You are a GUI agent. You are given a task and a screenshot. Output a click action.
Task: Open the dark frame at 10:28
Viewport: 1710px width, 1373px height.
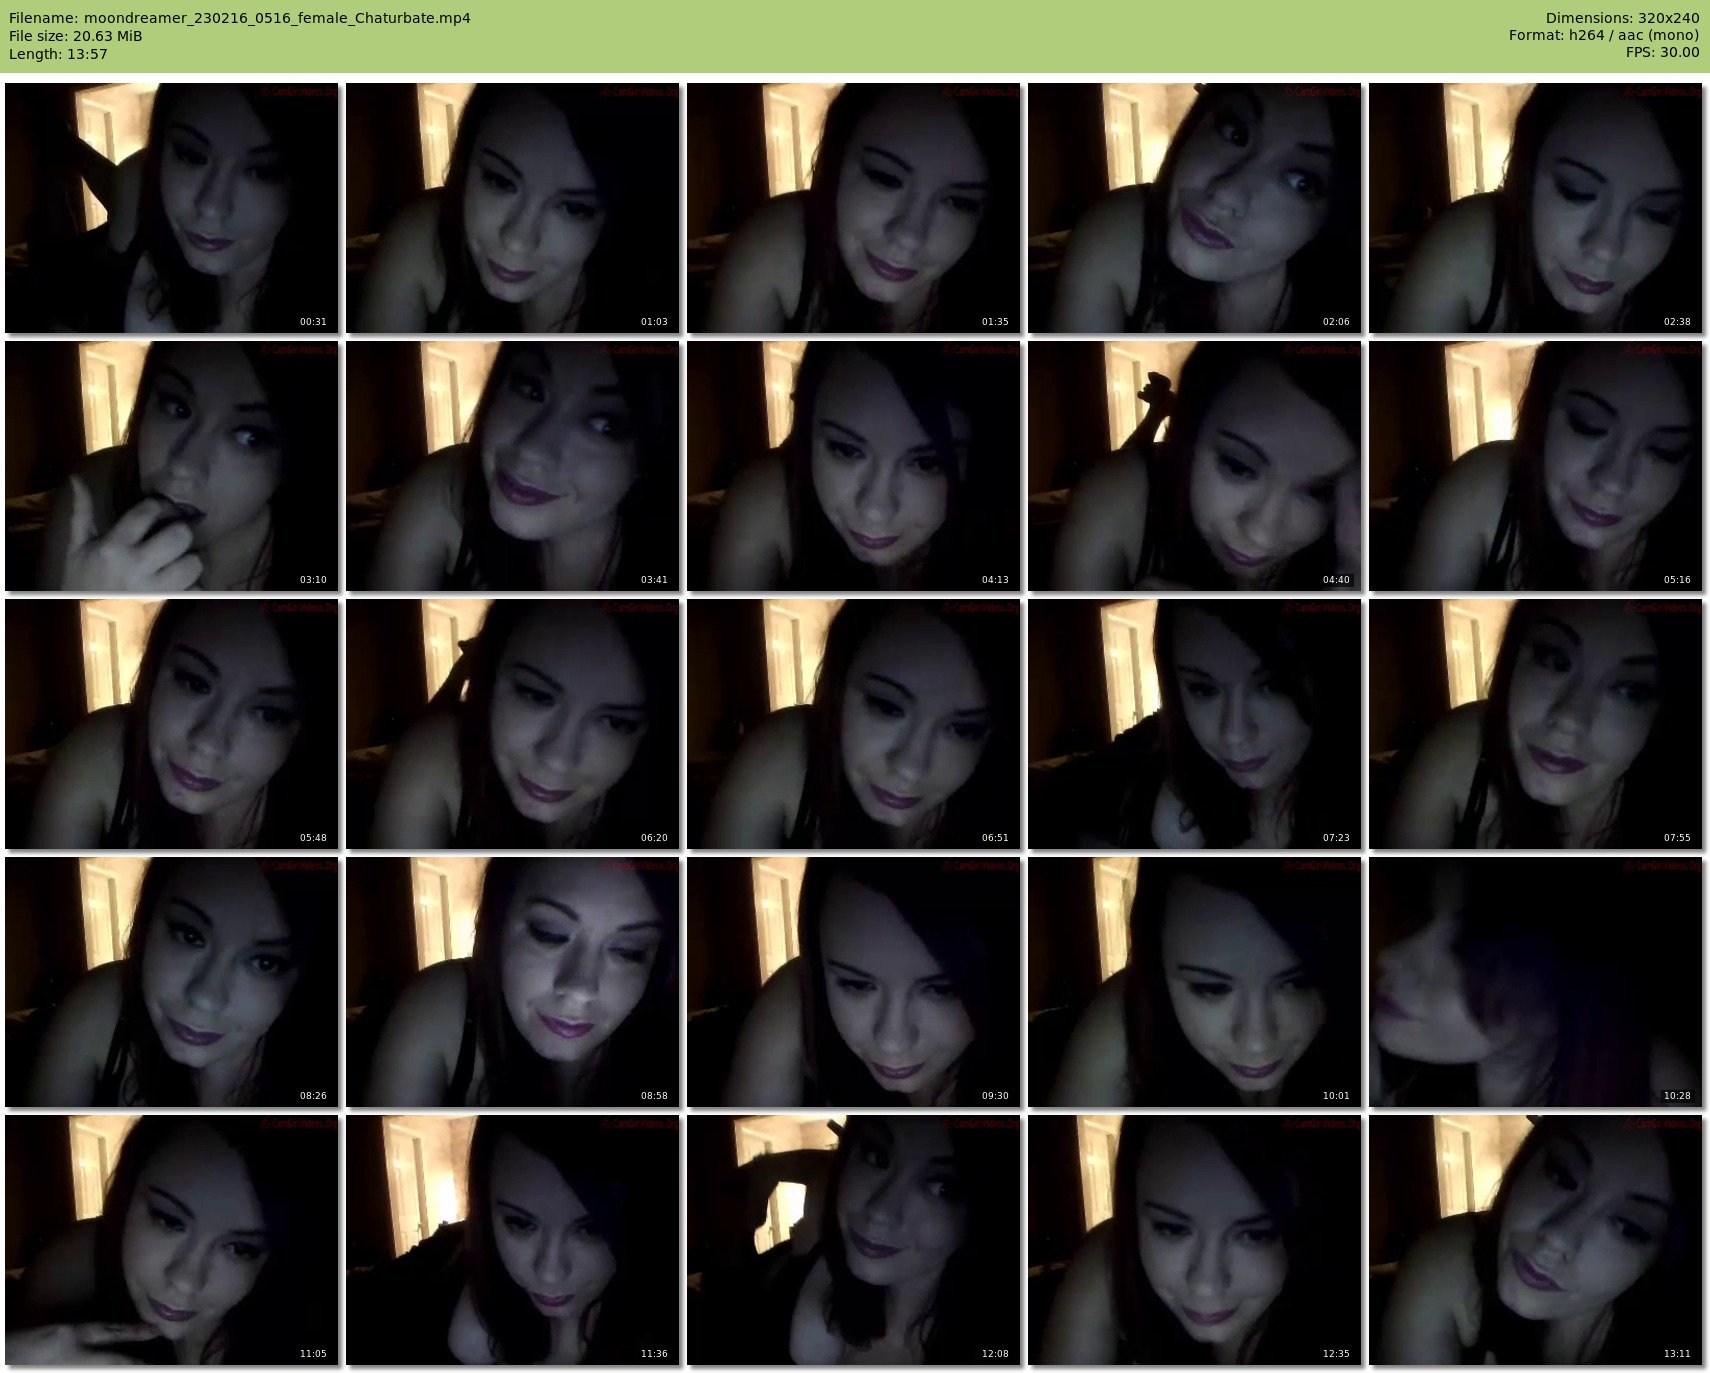[x=1536, y=982]
